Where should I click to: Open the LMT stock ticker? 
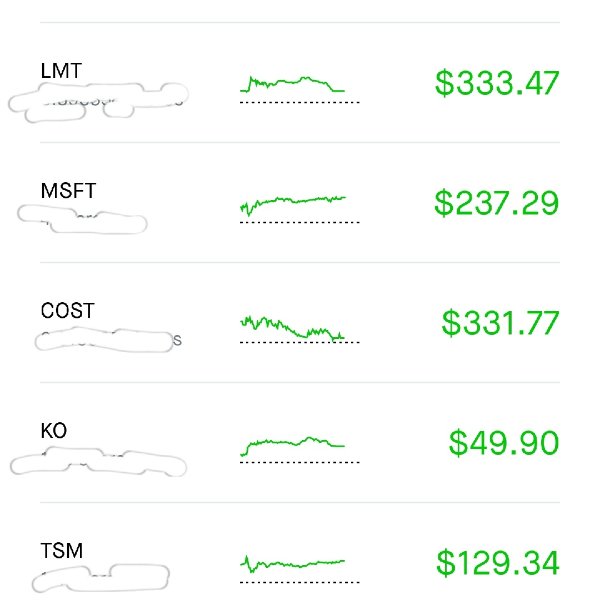point(61,71)
